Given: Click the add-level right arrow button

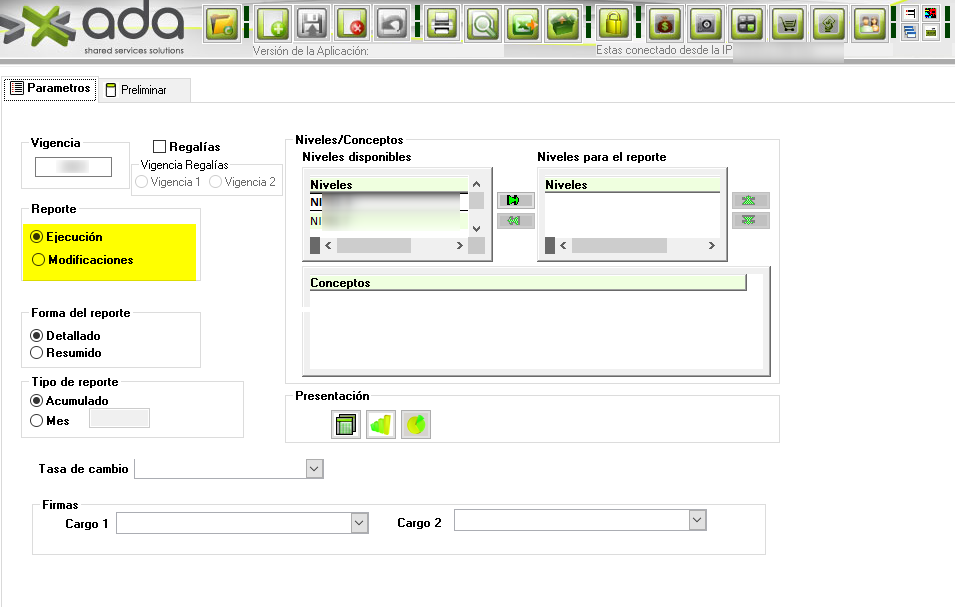Looking at the screenshot, I should (515, 201).
